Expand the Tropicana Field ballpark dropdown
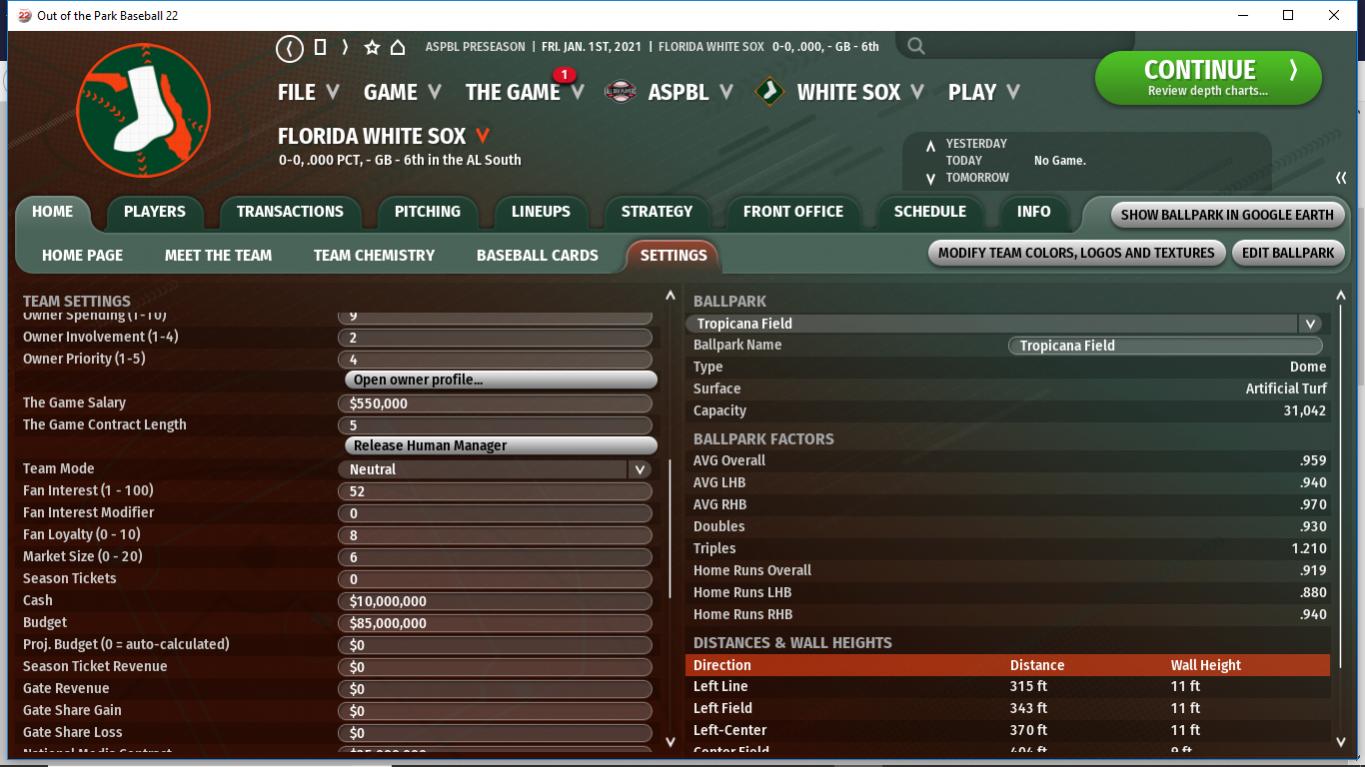Image resolution: width=1365 pixels, height=767 pixels. pos(1309,324)
